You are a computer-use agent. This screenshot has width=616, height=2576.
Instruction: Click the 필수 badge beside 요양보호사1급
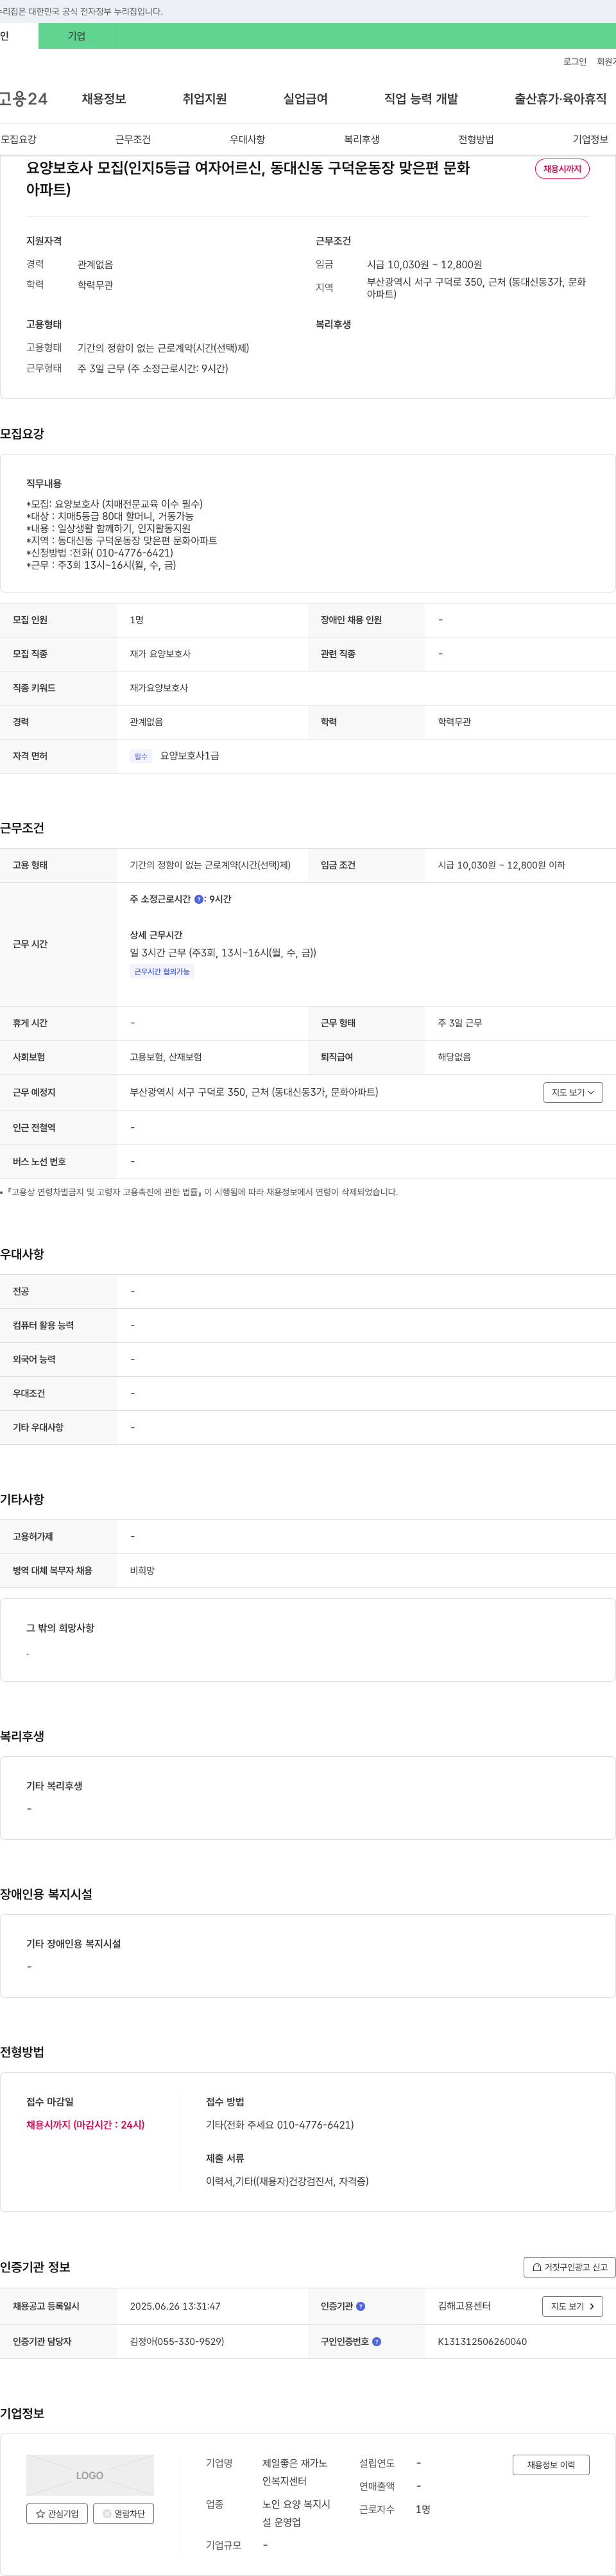point(141,756)
